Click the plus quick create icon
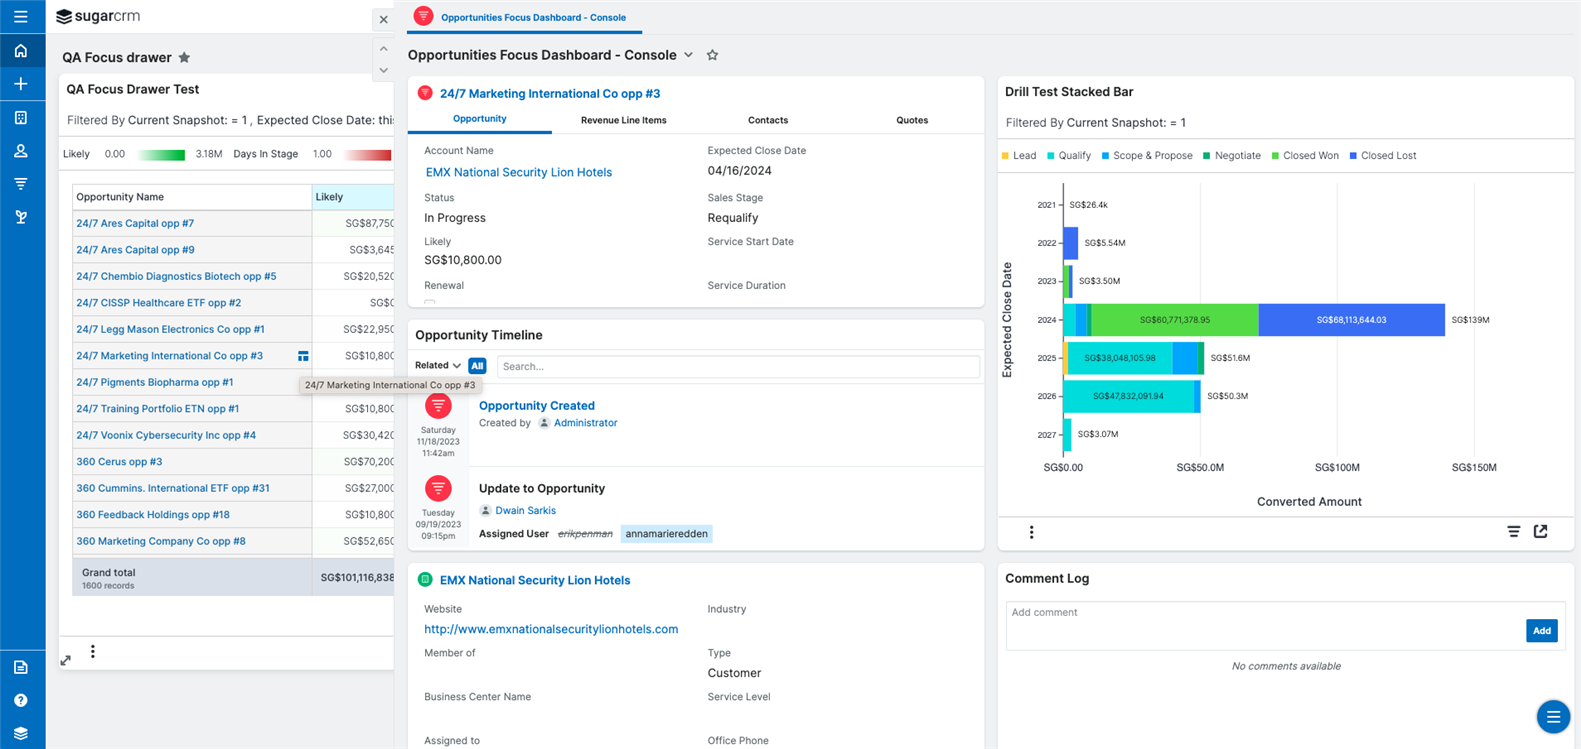The width and height of the screenshot is (1581, 749). [x=20, y=84]
